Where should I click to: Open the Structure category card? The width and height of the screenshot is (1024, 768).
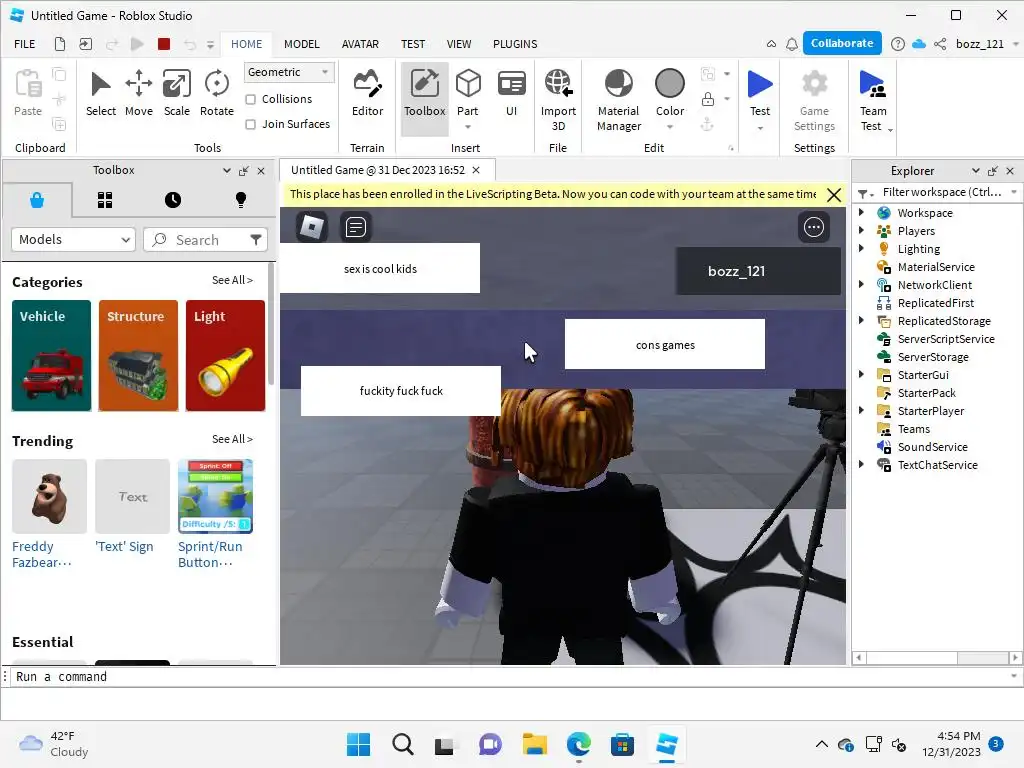[138, 356]
